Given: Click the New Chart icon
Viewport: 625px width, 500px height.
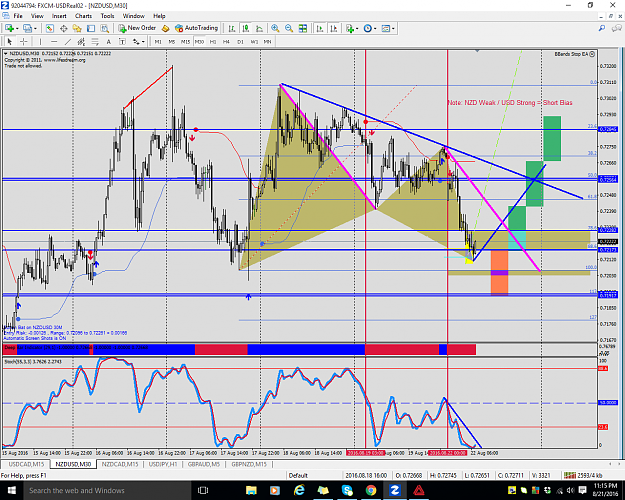Looking at the screenshot, I should [9, 28].
